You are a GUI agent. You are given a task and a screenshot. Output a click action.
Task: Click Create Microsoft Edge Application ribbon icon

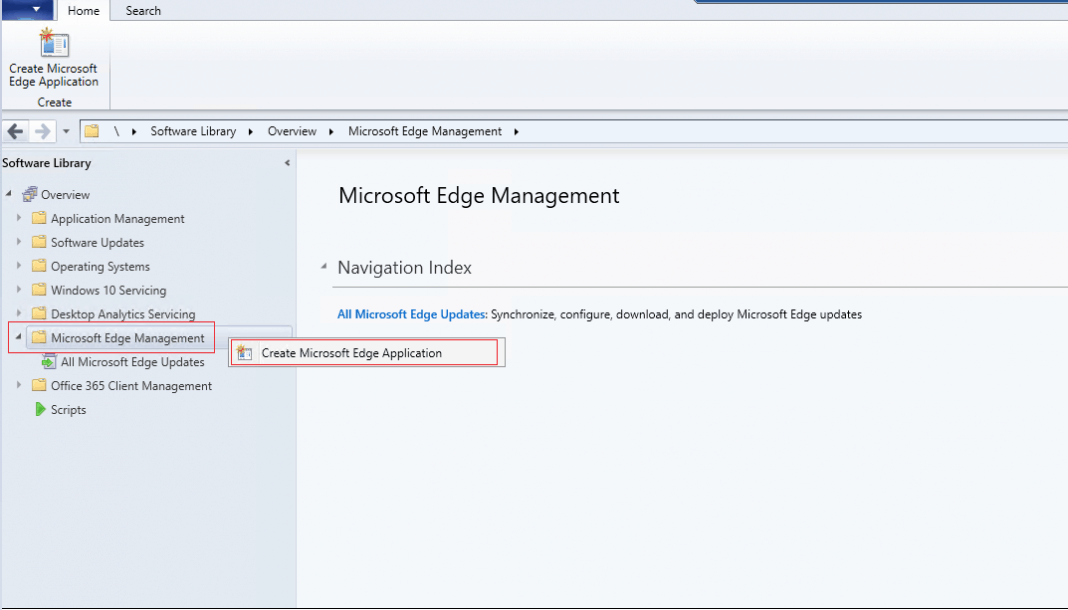(53, 45)
